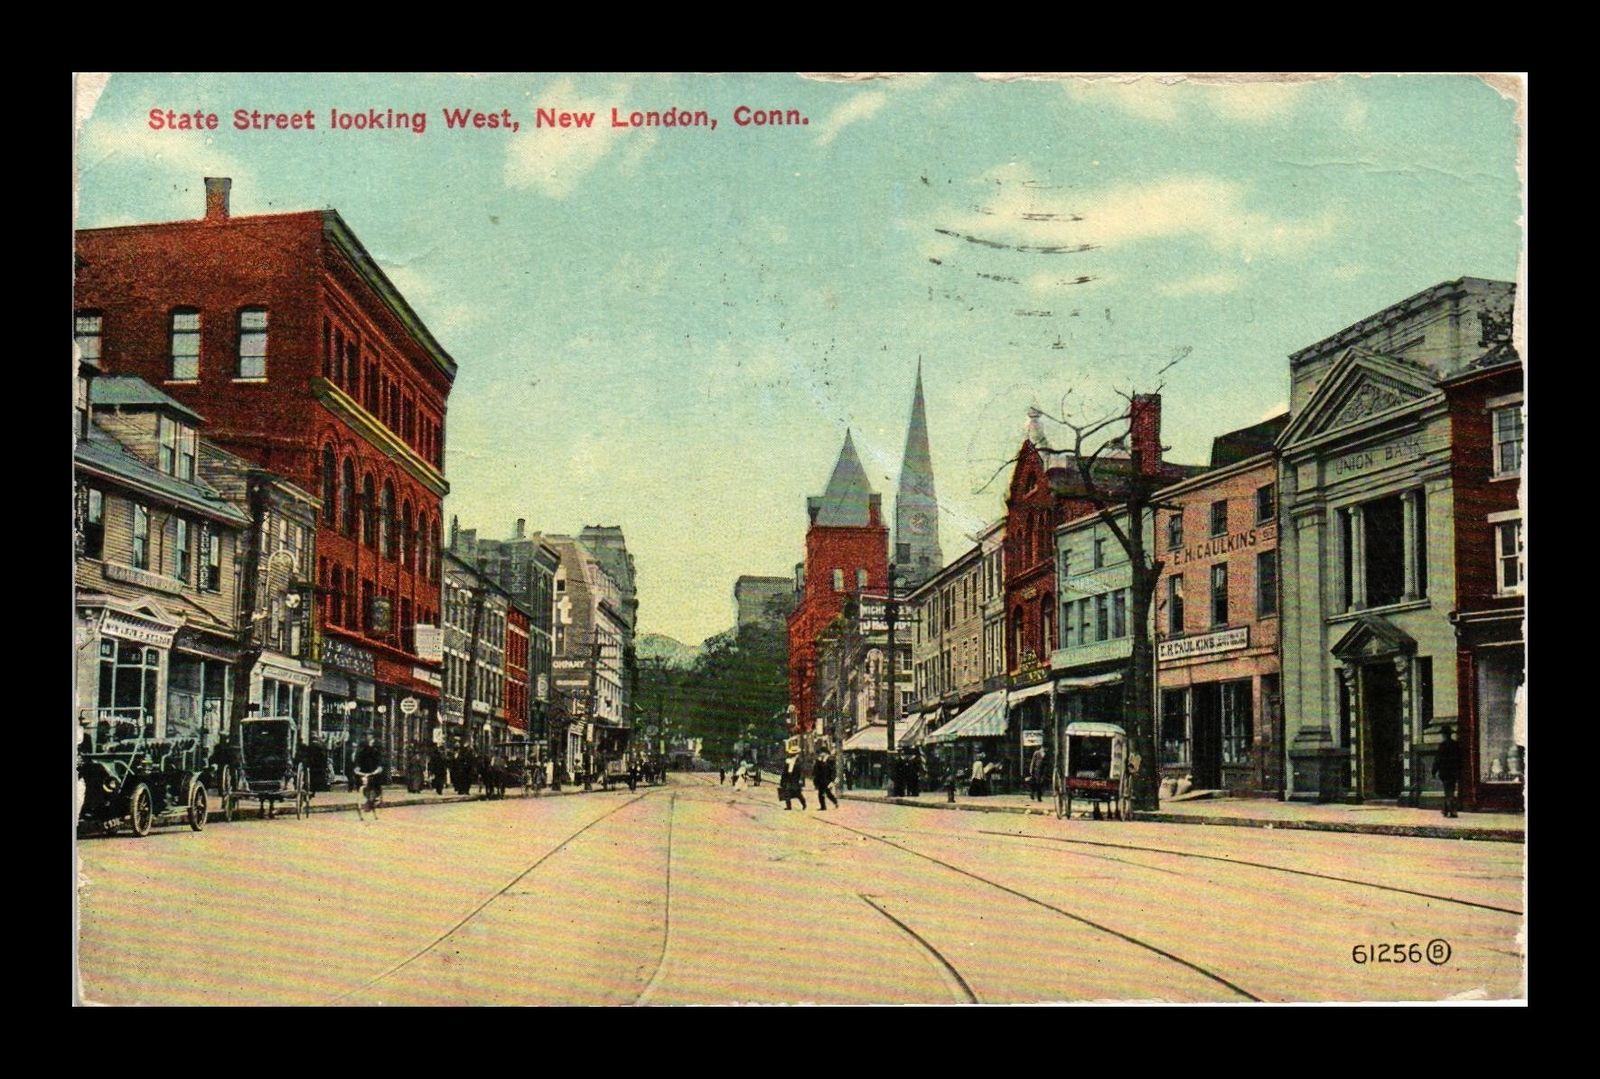Select the tall white church steeple
This screenshot has height=1079, width=1600.
tap(917, 470)
